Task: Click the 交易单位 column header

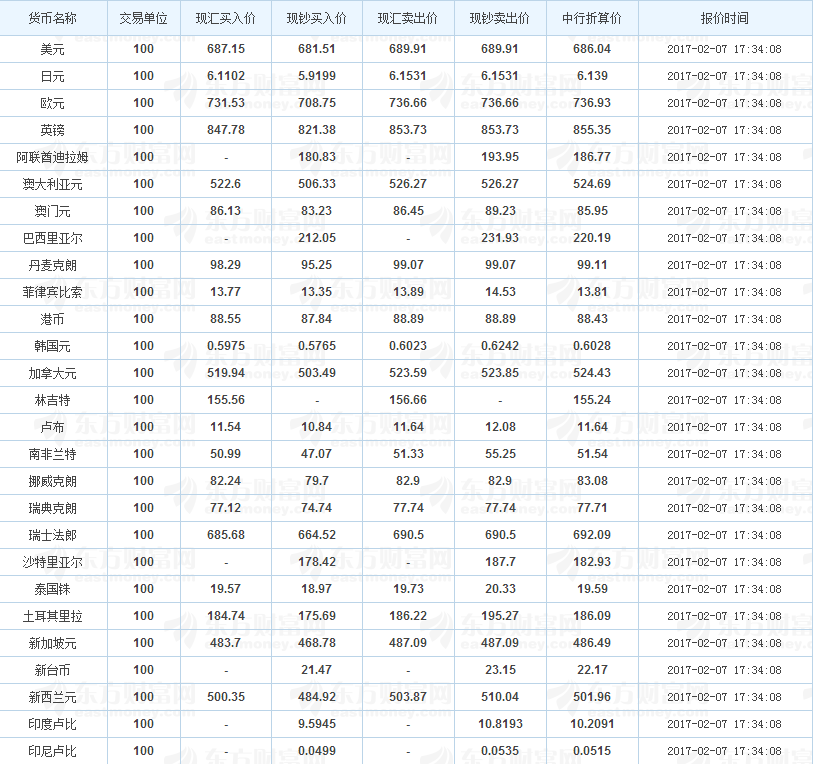Action: coord(144,19)
